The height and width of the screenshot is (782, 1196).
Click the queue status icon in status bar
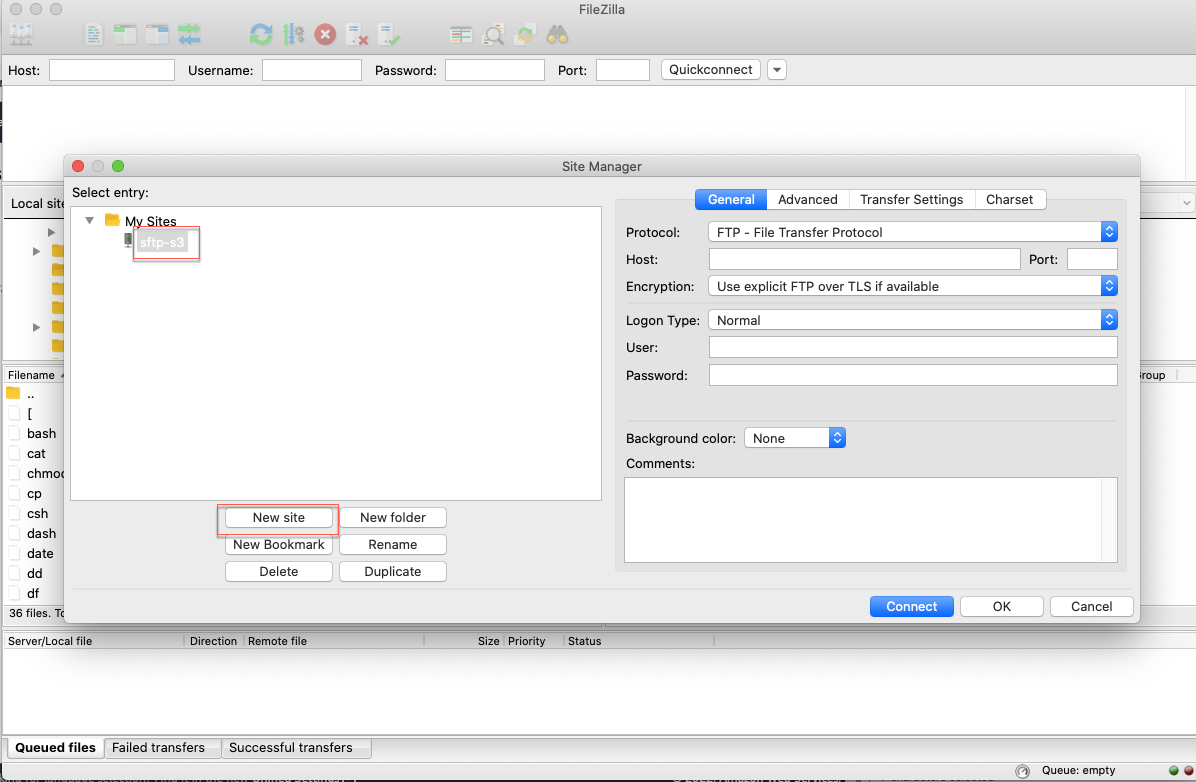click(1022, 771)
